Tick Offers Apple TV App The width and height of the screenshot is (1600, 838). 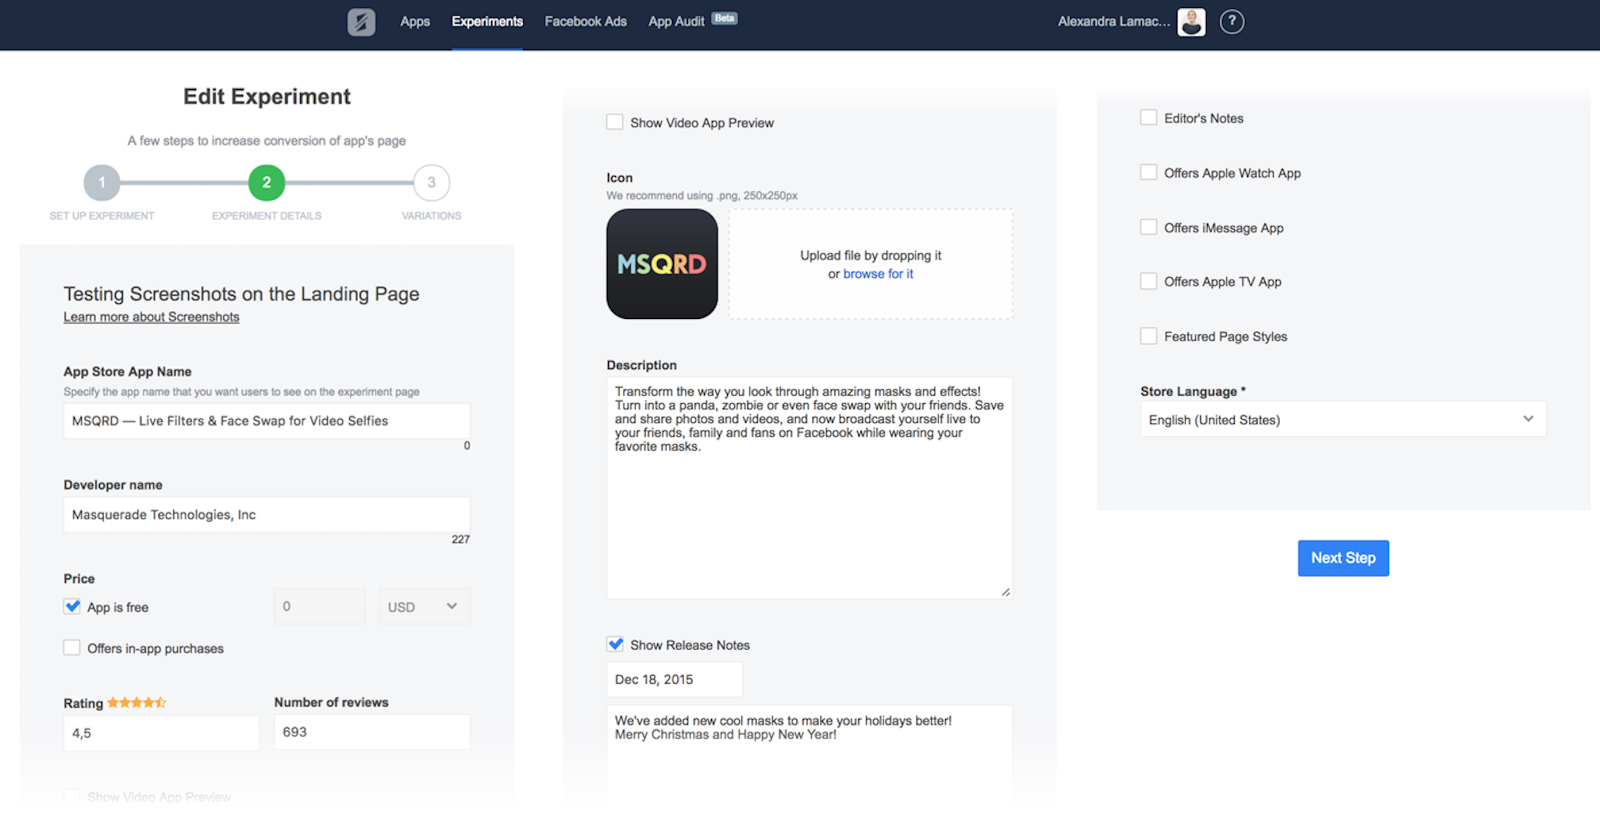point(1149,282)
